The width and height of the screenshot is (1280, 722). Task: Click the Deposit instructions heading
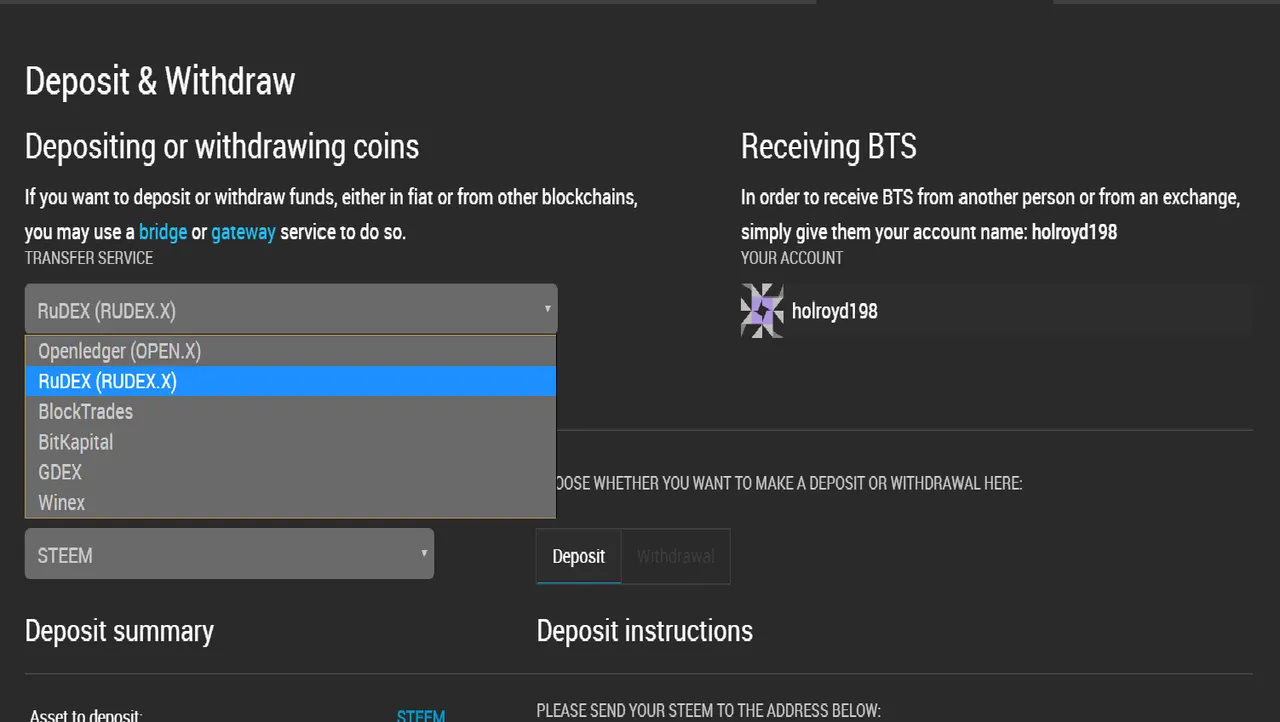(645, 631)
